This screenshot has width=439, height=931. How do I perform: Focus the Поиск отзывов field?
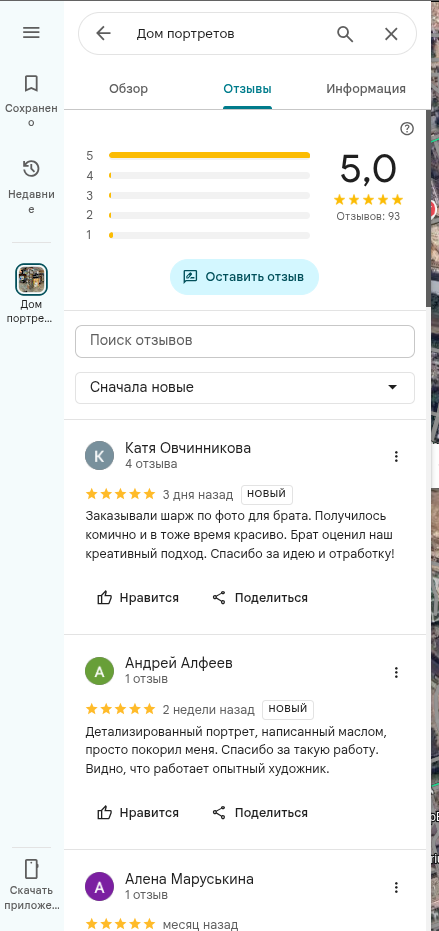245,341
